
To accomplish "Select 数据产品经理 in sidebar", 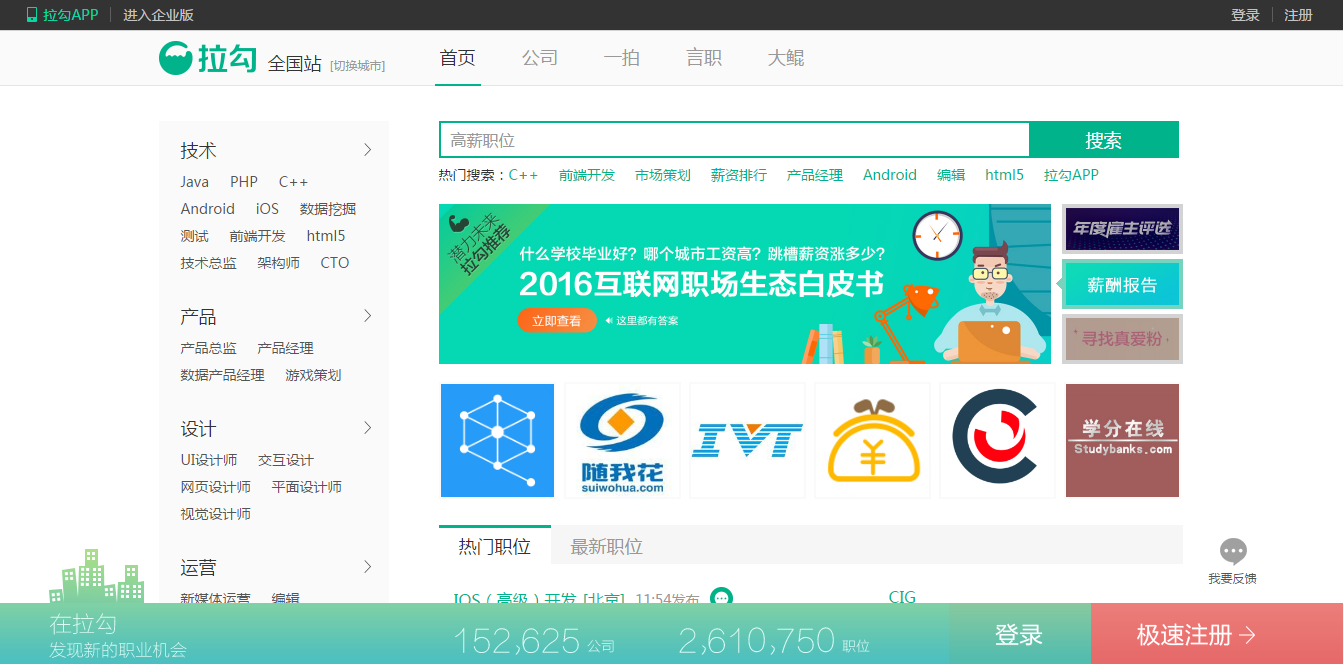I will coord(223,375).
